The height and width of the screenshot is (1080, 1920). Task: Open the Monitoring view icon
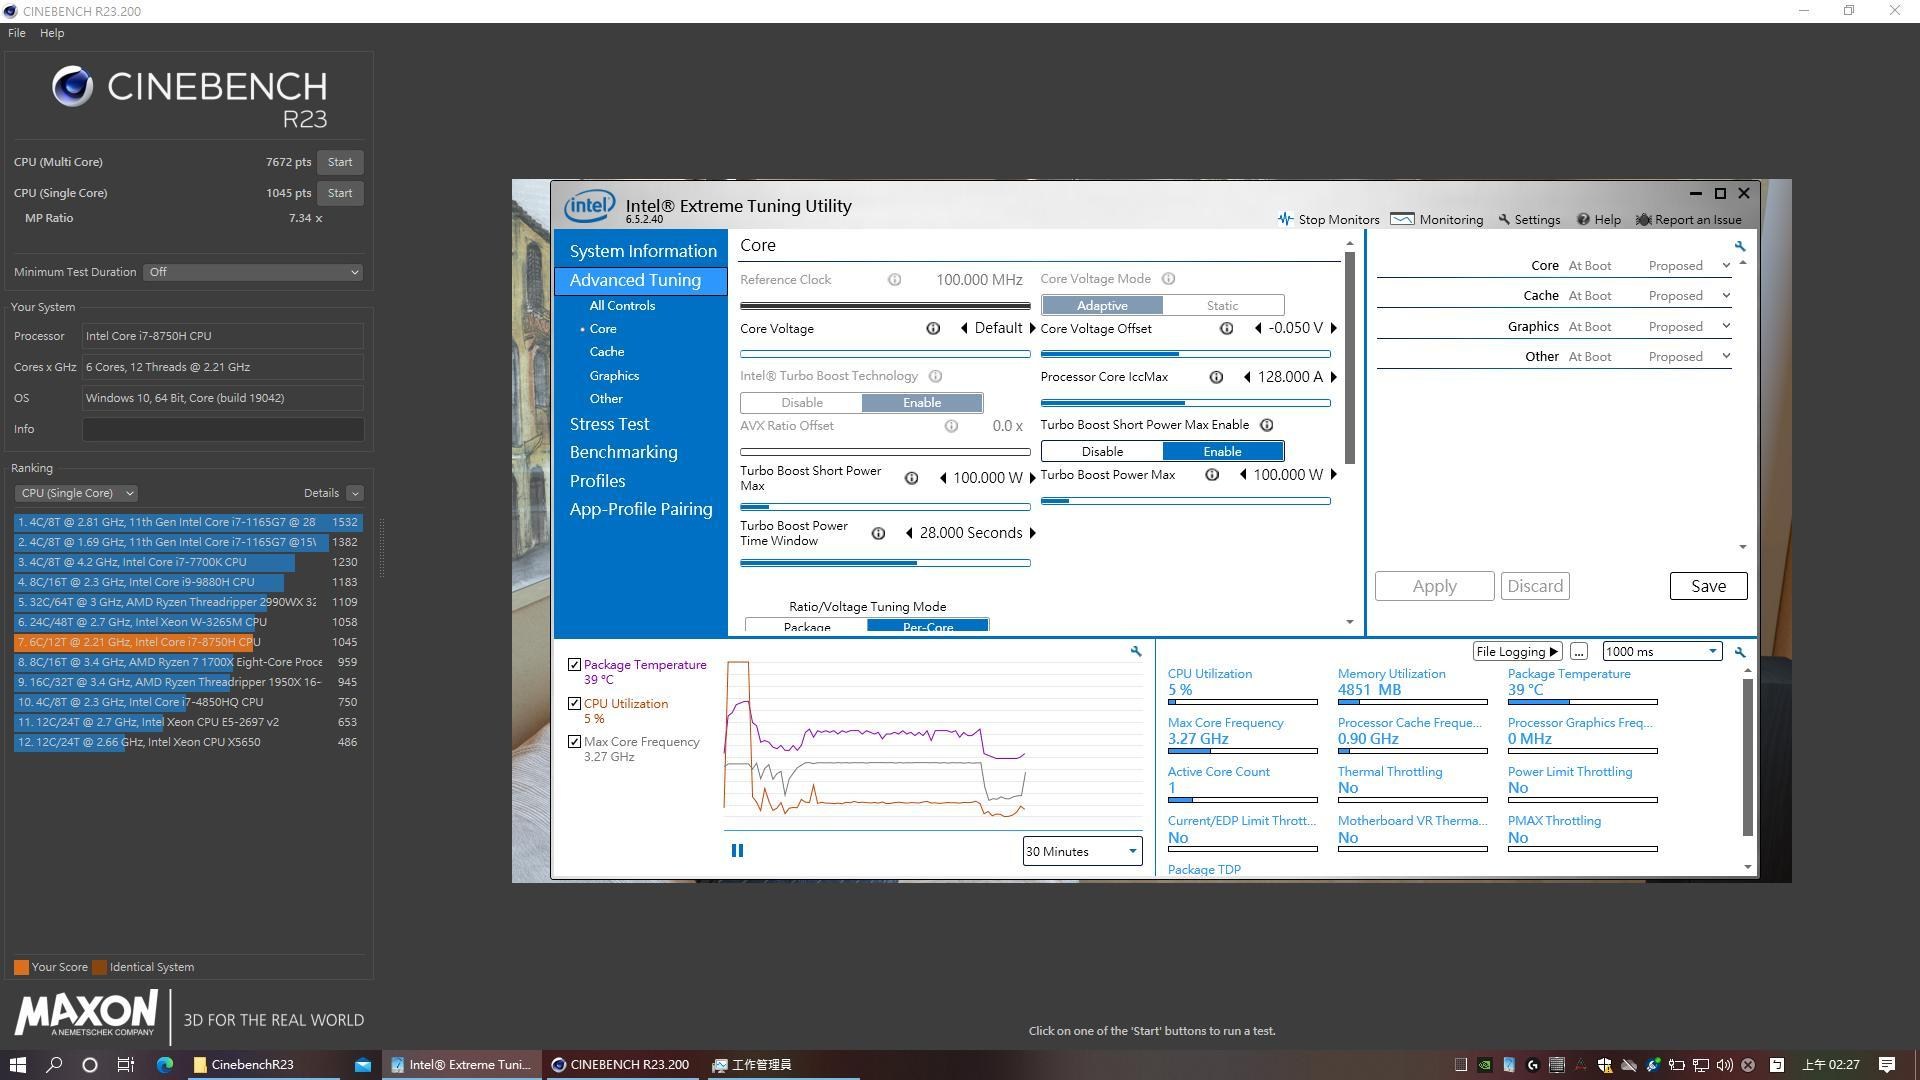tap(1402, 219)
